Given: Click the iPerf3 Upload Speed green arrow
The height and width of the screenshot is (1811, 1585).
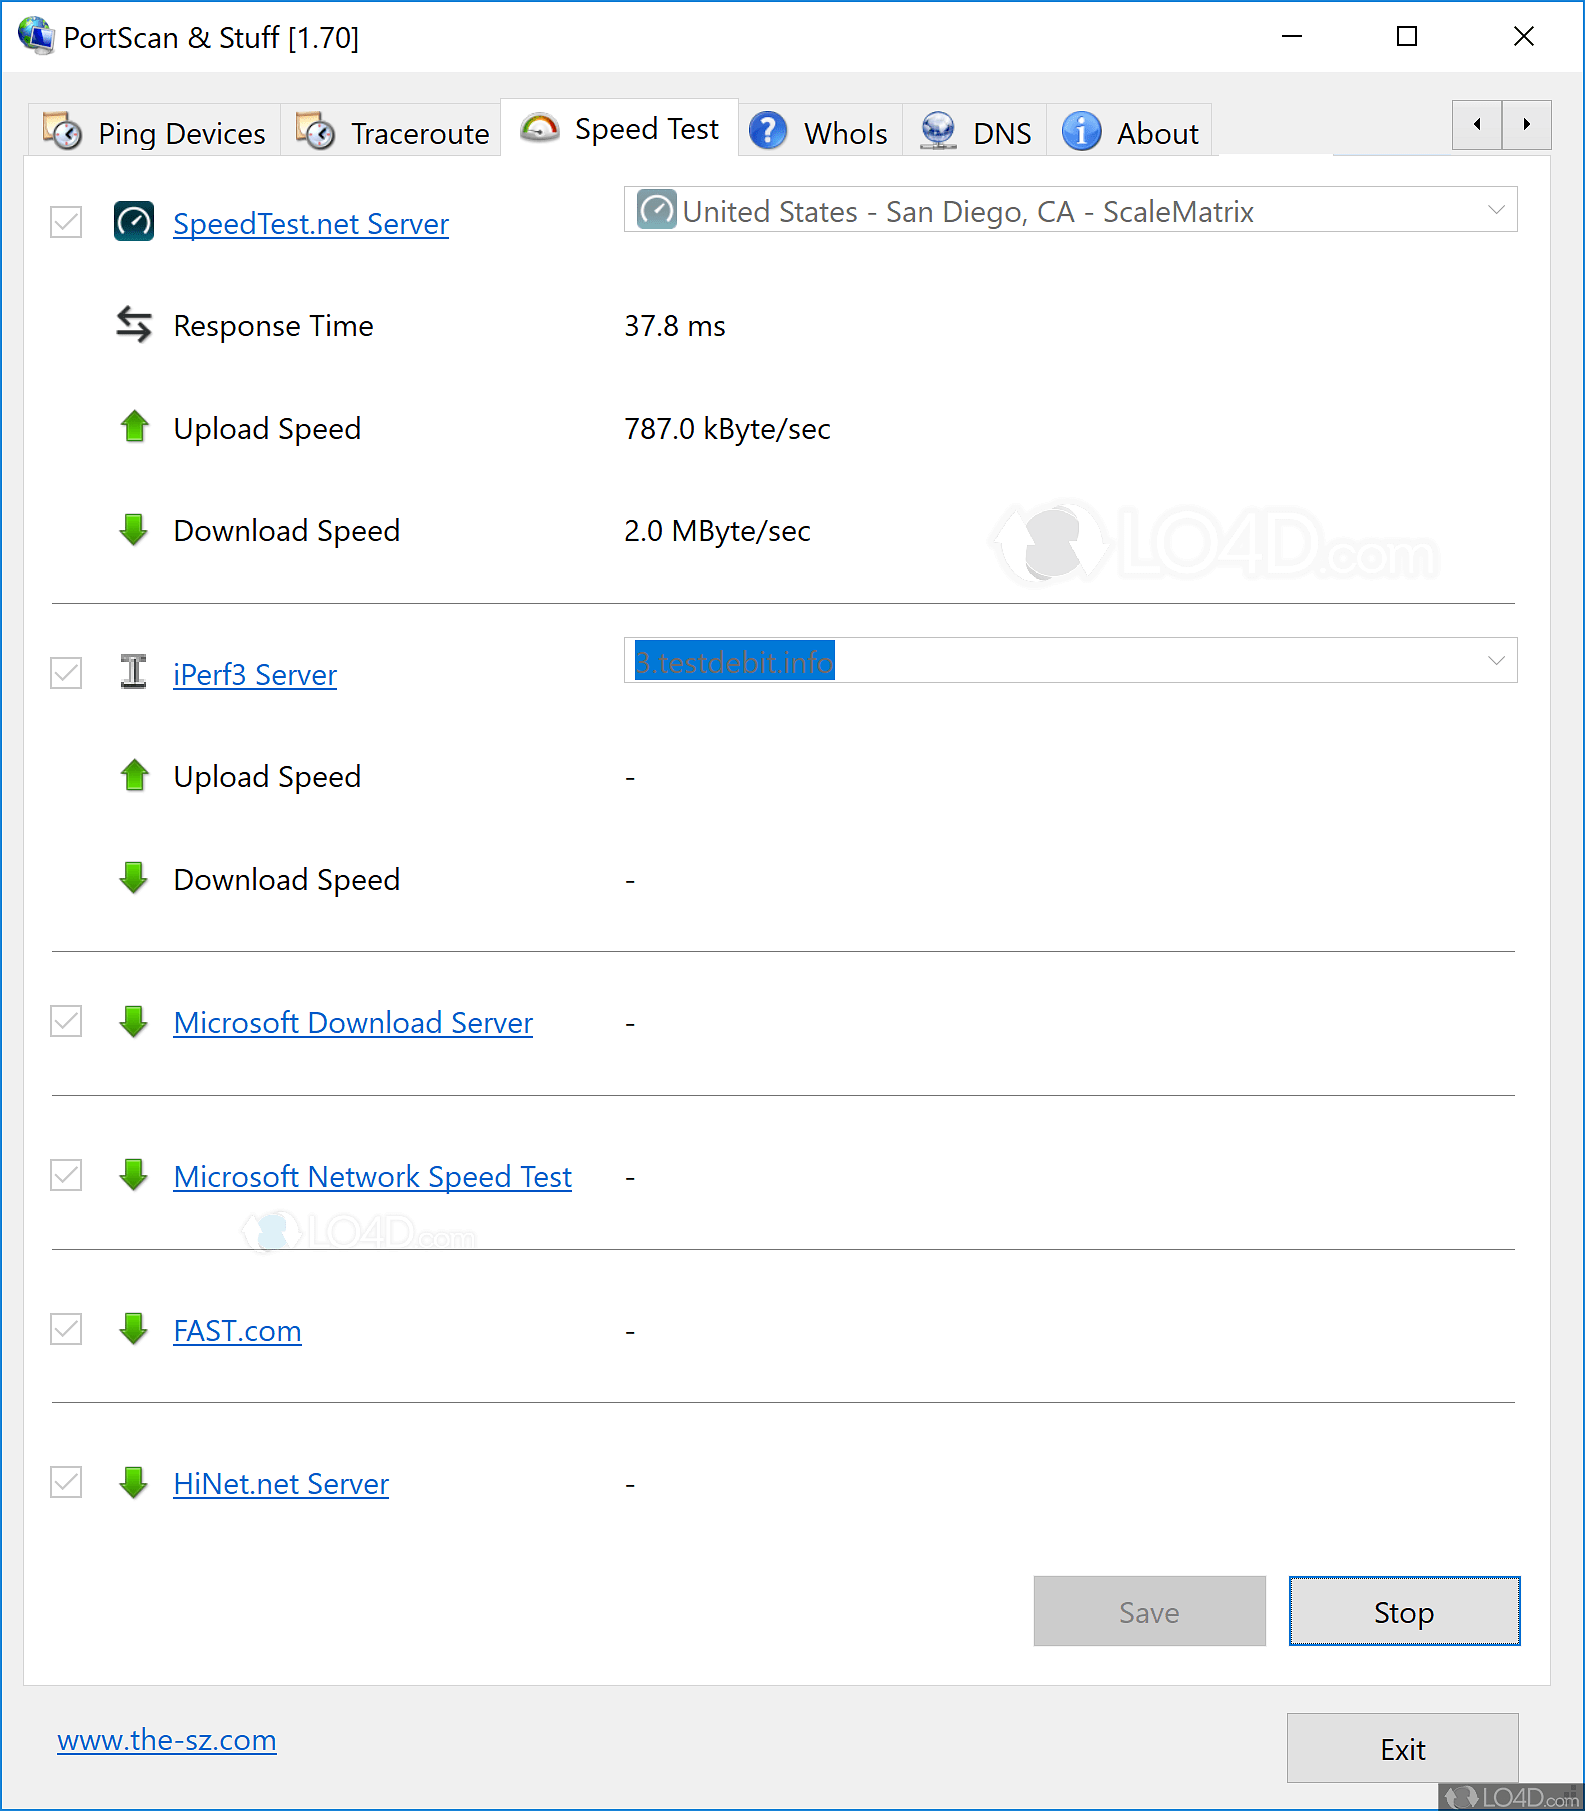Looking at the screenshot, I should [x=134, y=775].
